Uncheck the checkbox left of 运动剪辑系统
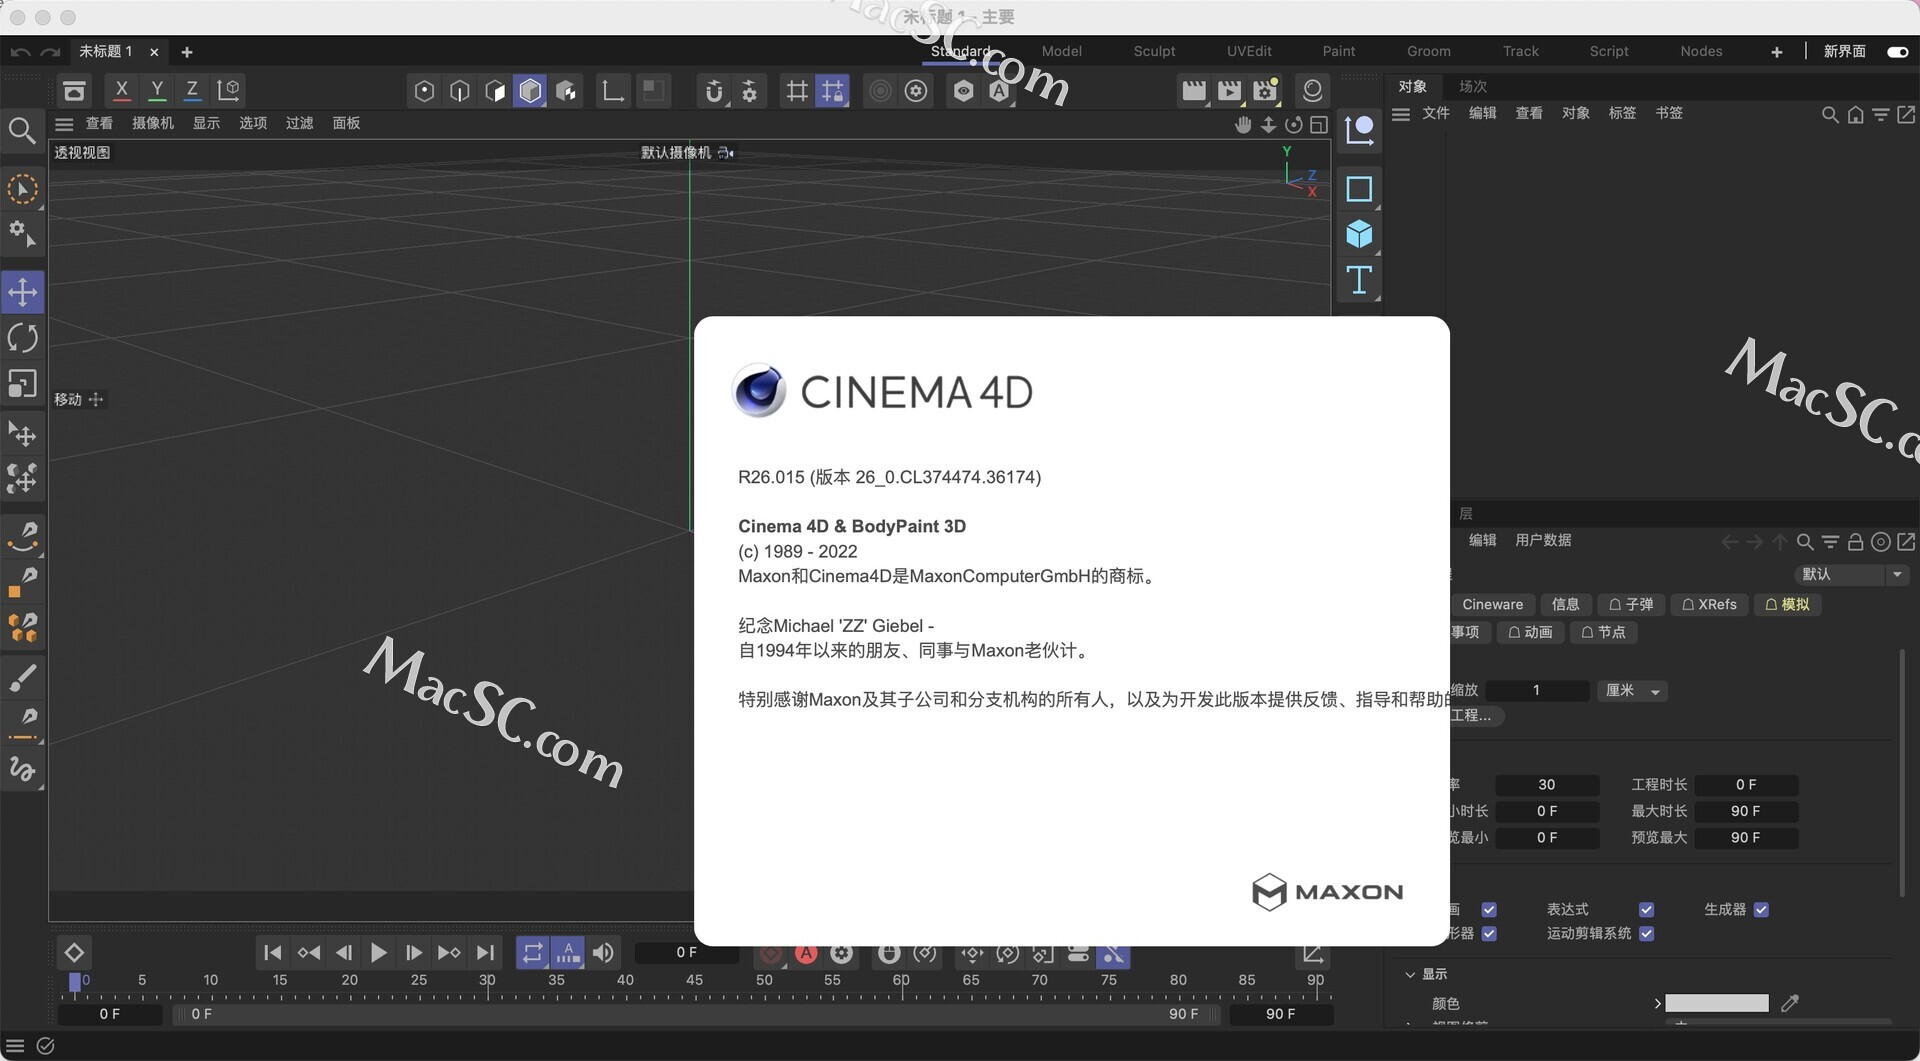The height and width of the screenshot is (1061, 1920). (x=1489, y=933)
